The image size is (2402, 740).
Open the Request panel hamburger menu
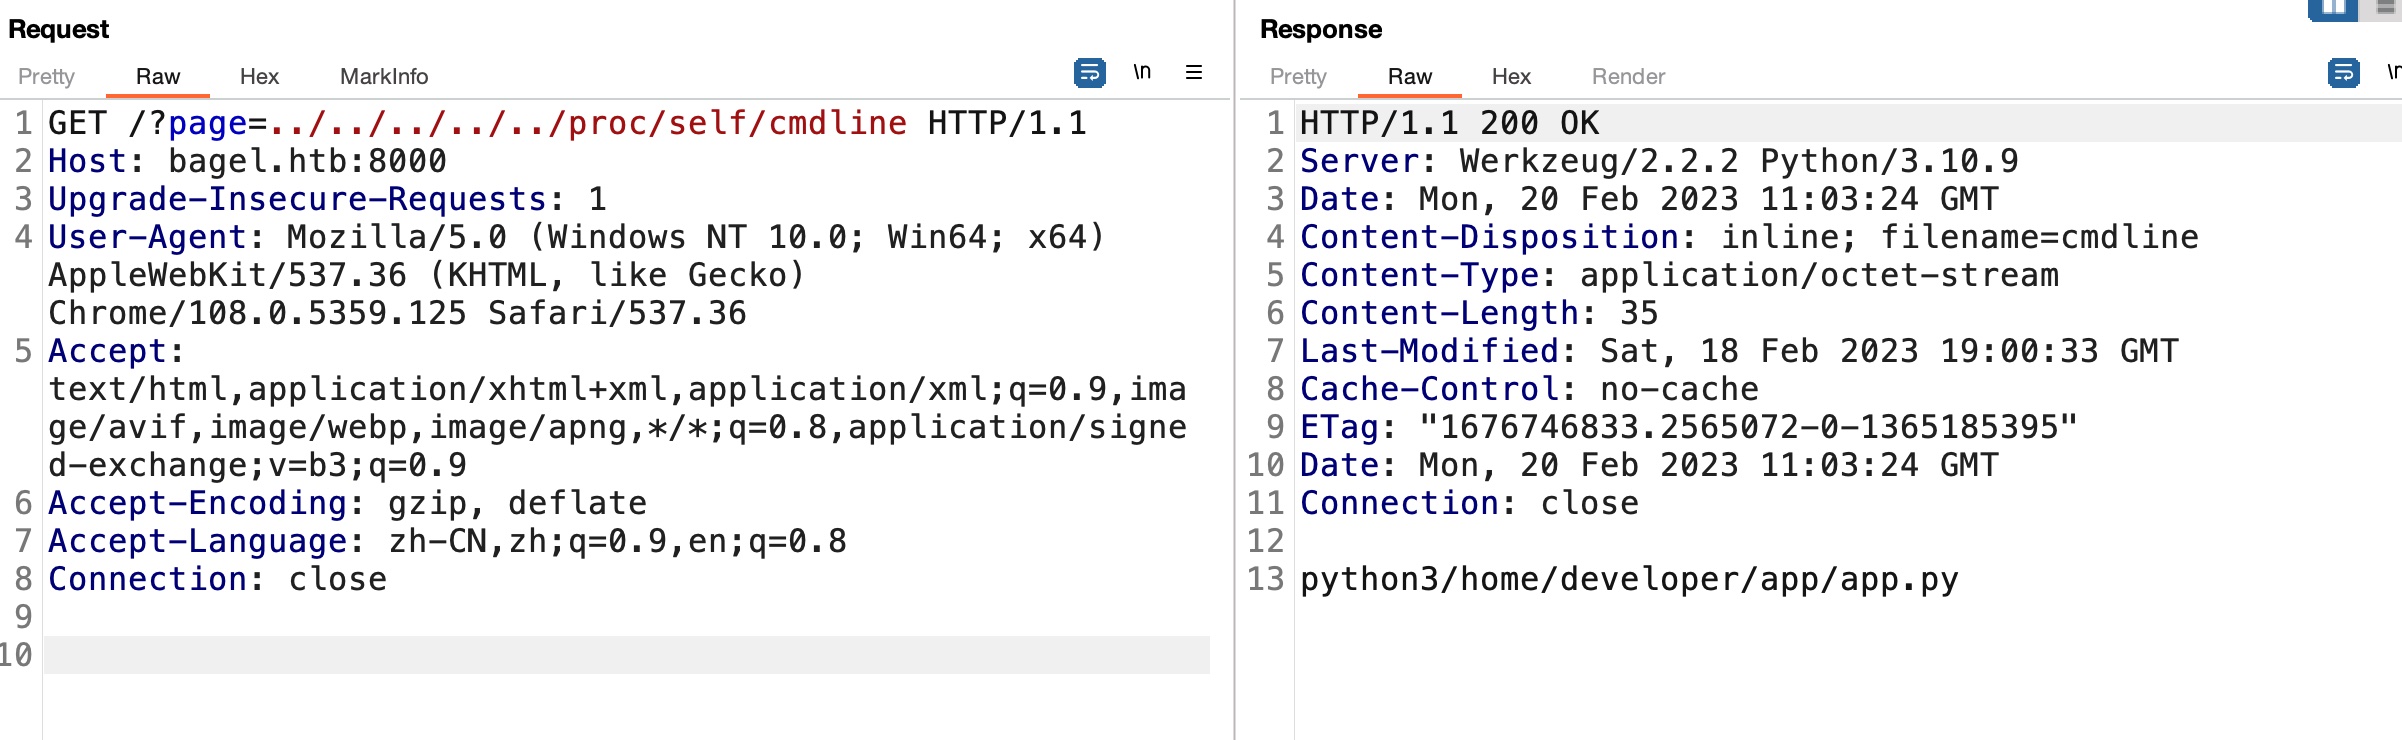point(1194,72)
